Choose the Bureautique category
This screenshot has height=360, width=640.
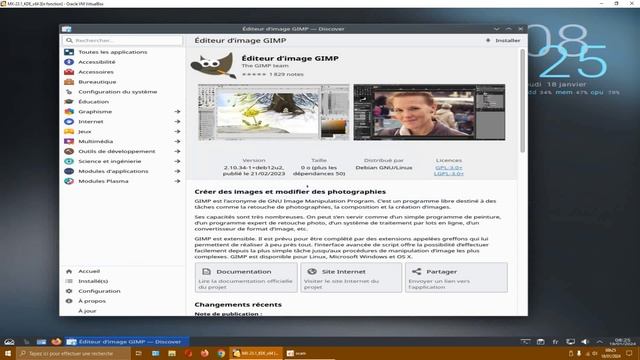coord(122,82)
